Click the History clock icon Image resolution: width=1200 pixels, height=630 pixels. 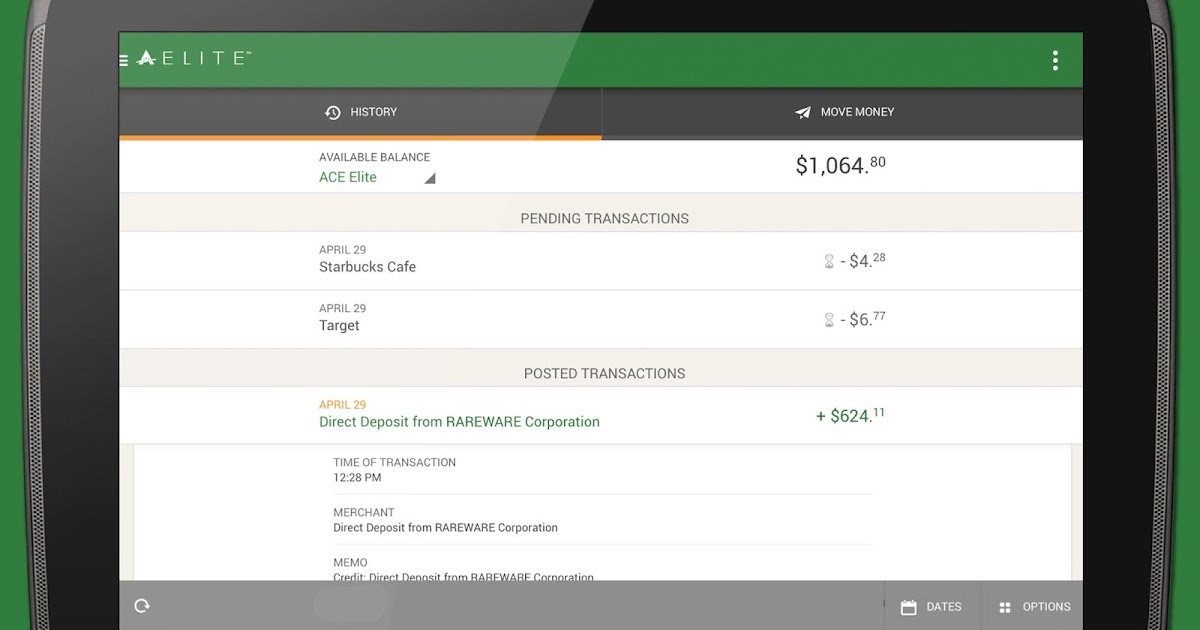pyautogui.click(x=333, y=113)
